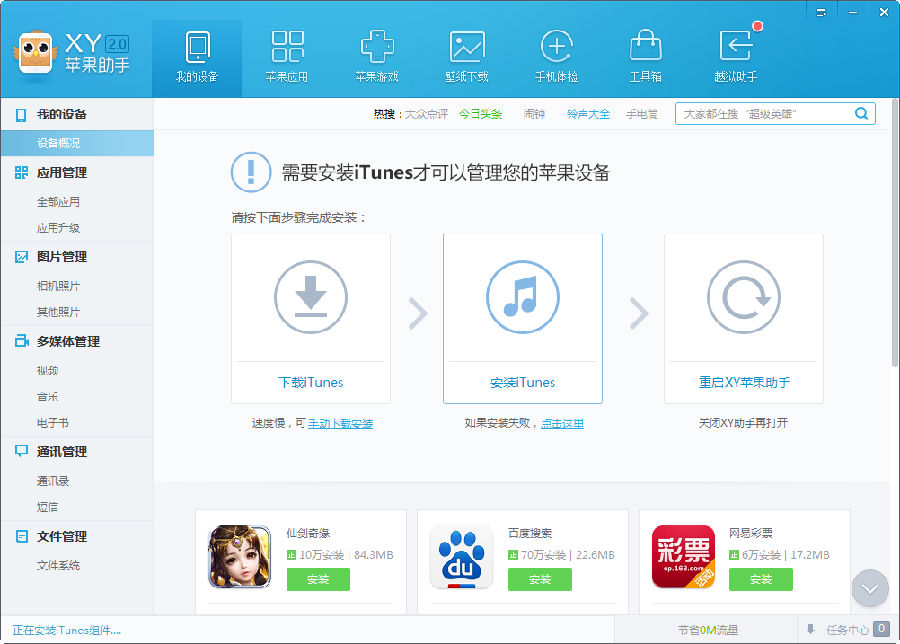
Task: Select 文件管理 sidebar section
Action: (77, 537)
